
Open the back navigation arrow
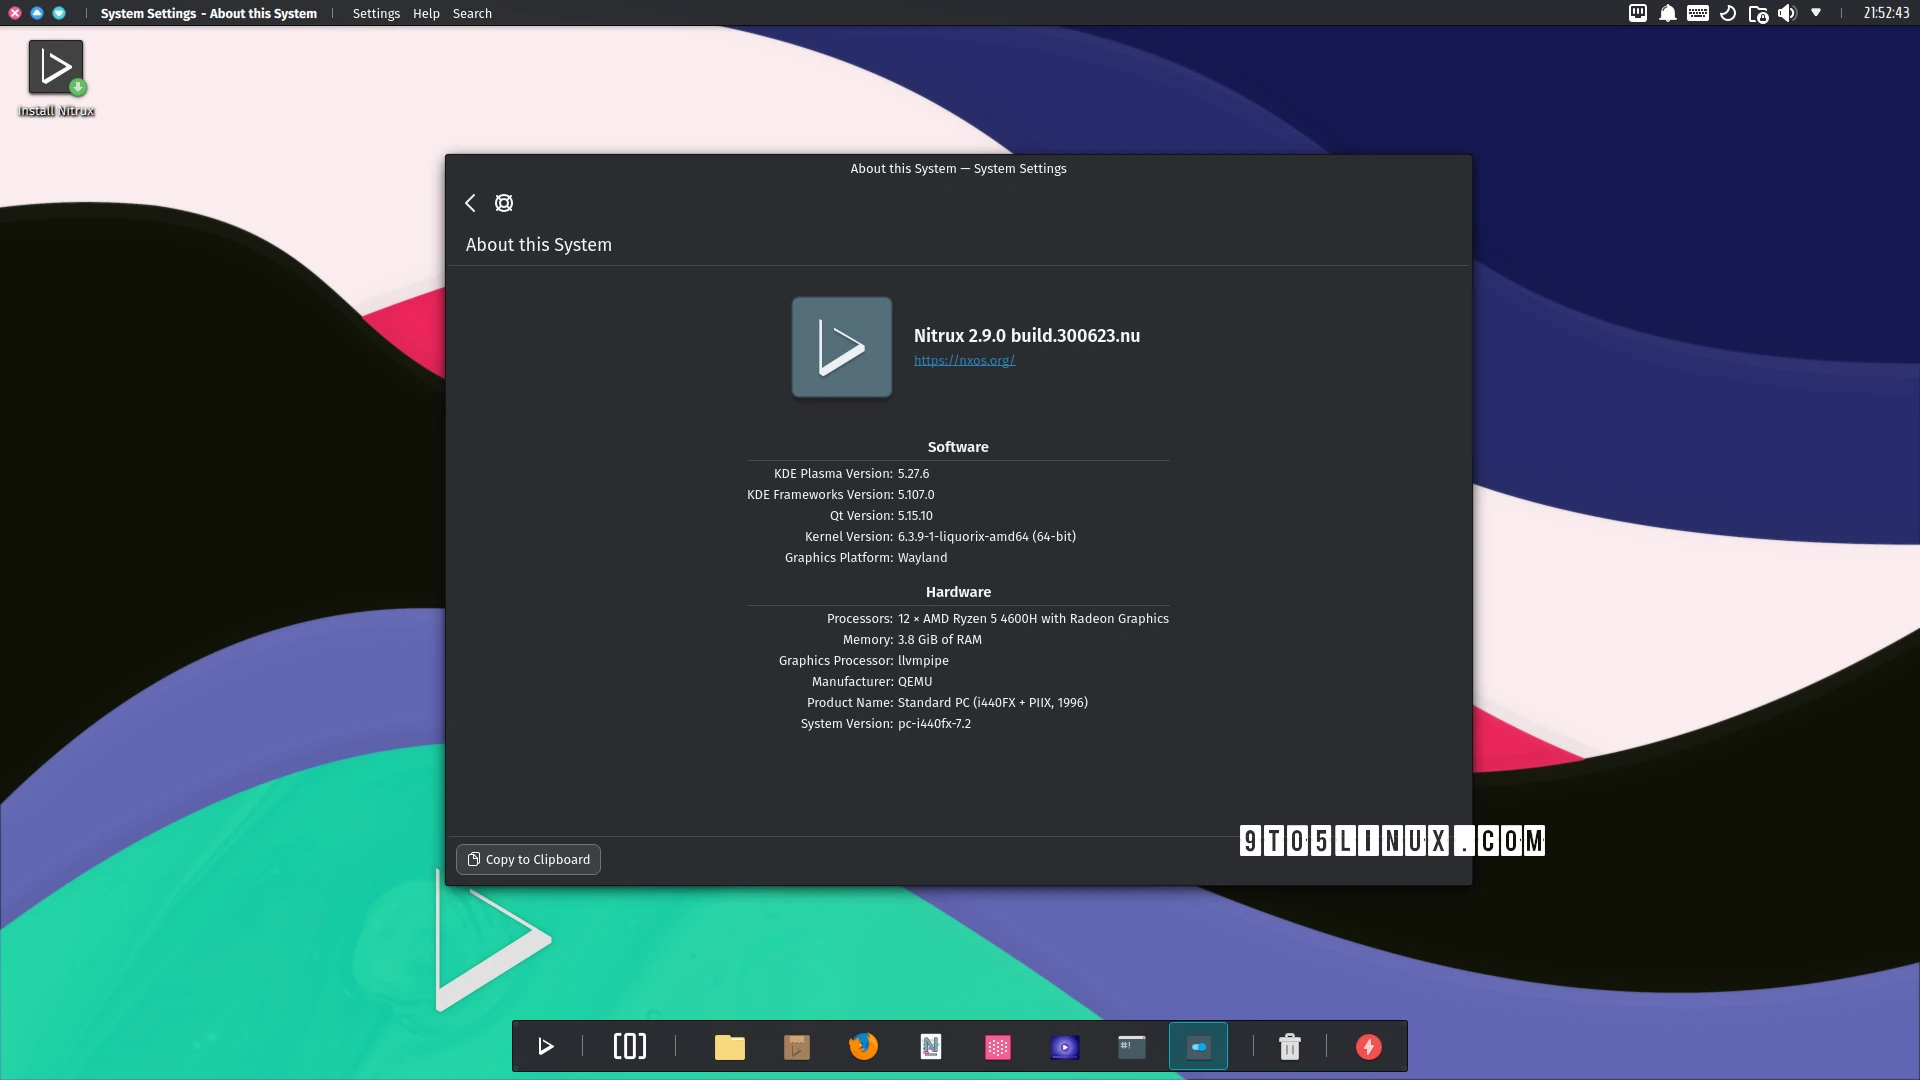coord(471,200)
